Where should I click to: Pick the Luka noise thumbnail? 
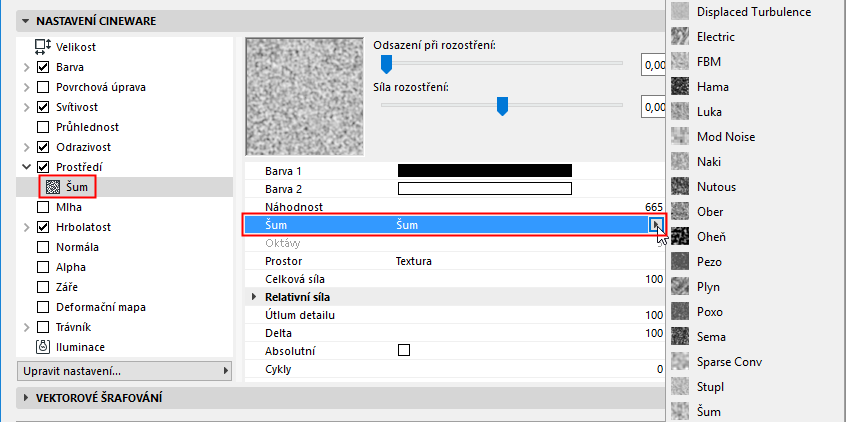680,112
